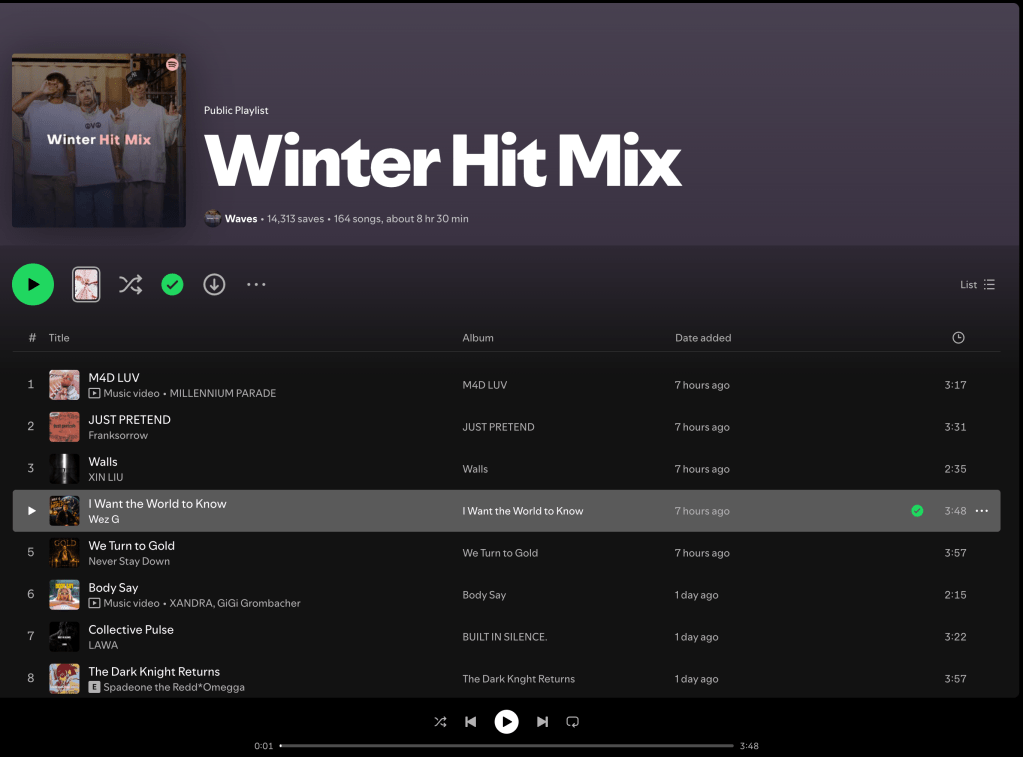Click the We Turn to Gold cover art

pos(65,553)
